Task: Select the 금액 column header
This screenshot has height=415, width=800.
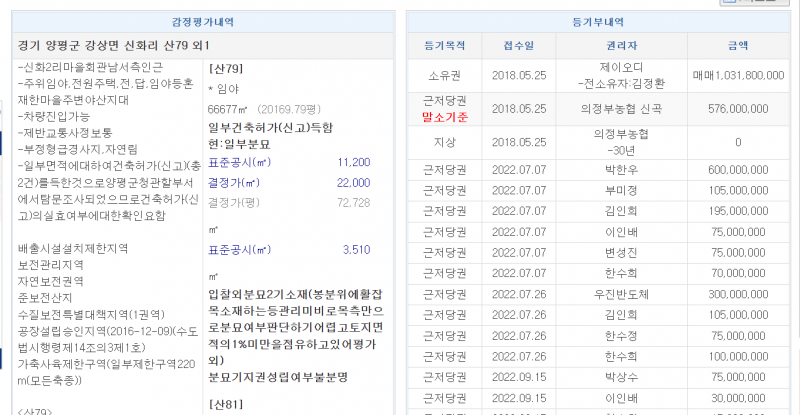Action: click(x=738, y=46)
